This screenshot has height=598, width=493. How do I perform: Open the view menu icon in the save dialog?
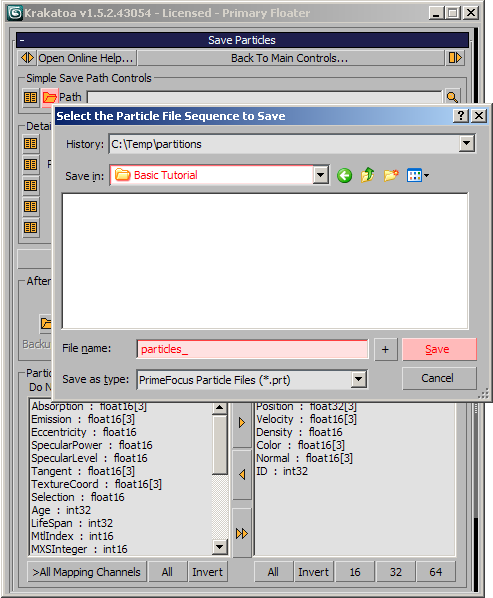(x=418, y=175)
